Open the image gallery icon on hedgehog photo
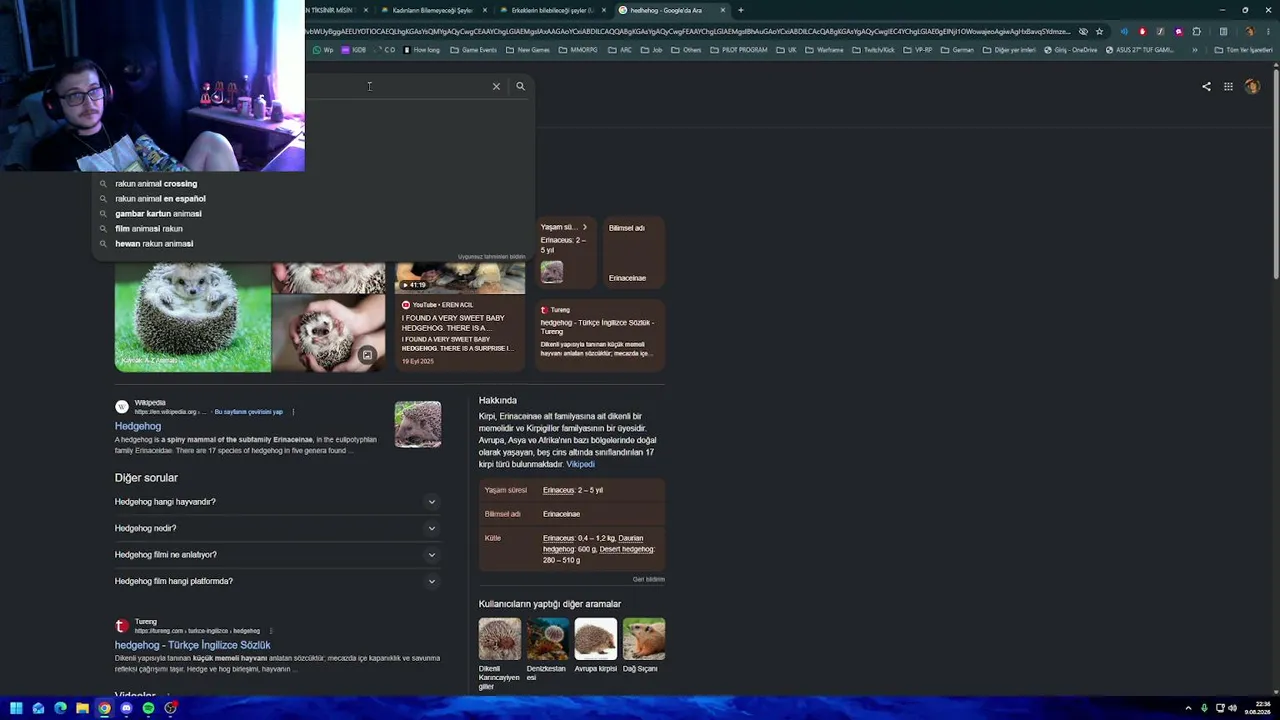Viewport: 1280px width, 720px height. click(x=367, y=354)
